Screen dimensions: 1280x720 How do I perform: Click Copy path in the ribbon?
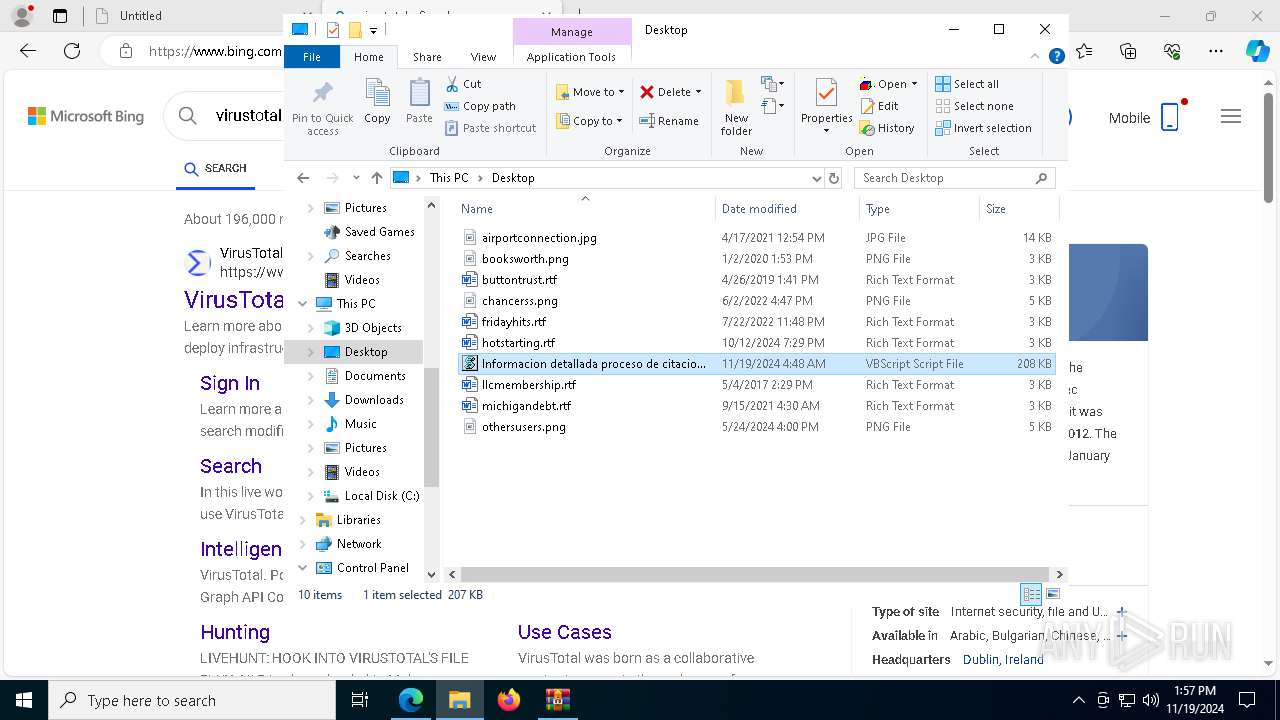pyautogui.click(x=480, y=106)
